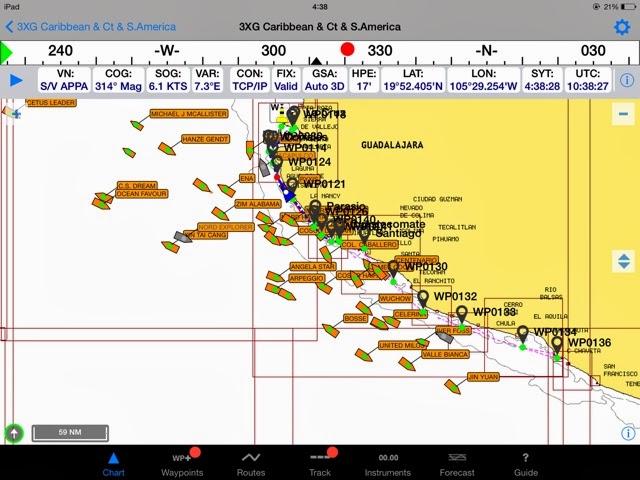Open the Routes tab
640x480 pixels.
pyautogui.click(x=251, y=462)
